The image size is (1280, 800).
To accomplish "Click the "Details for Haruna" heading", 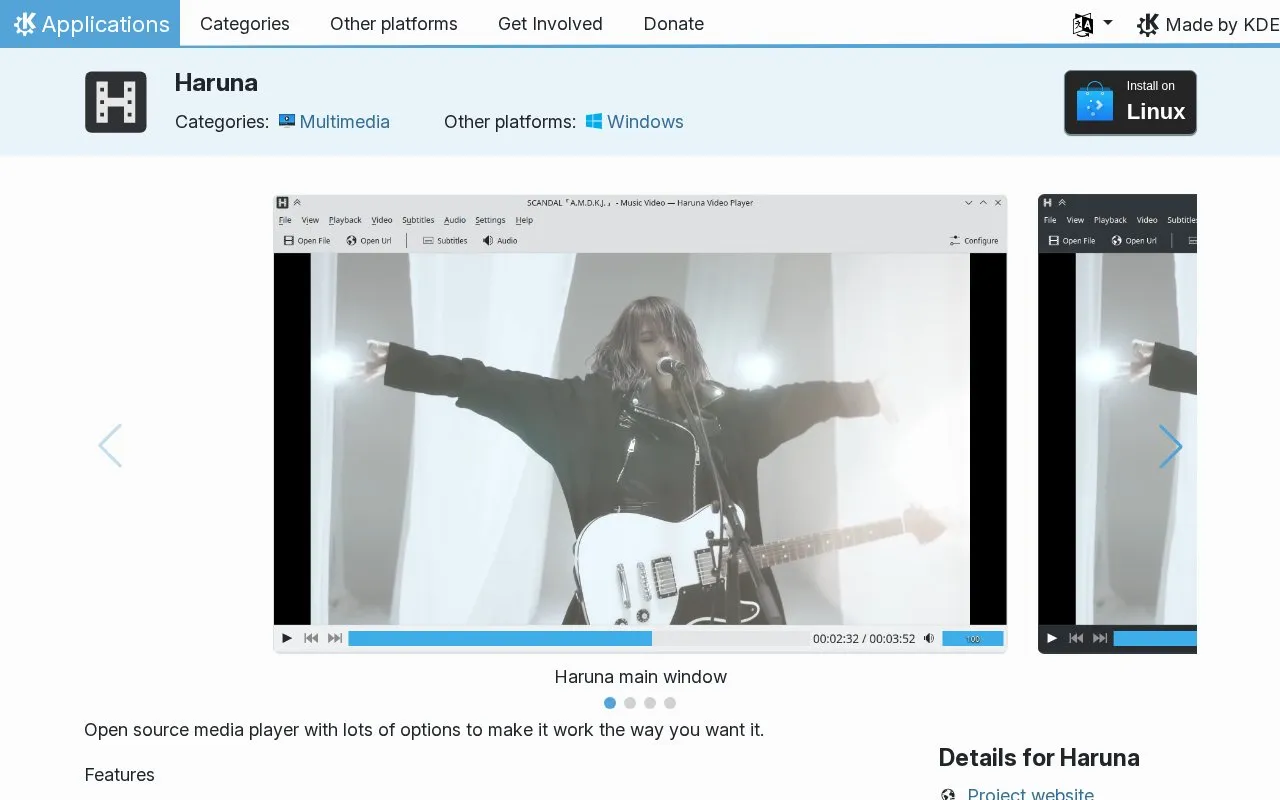I will [1039, 758].
